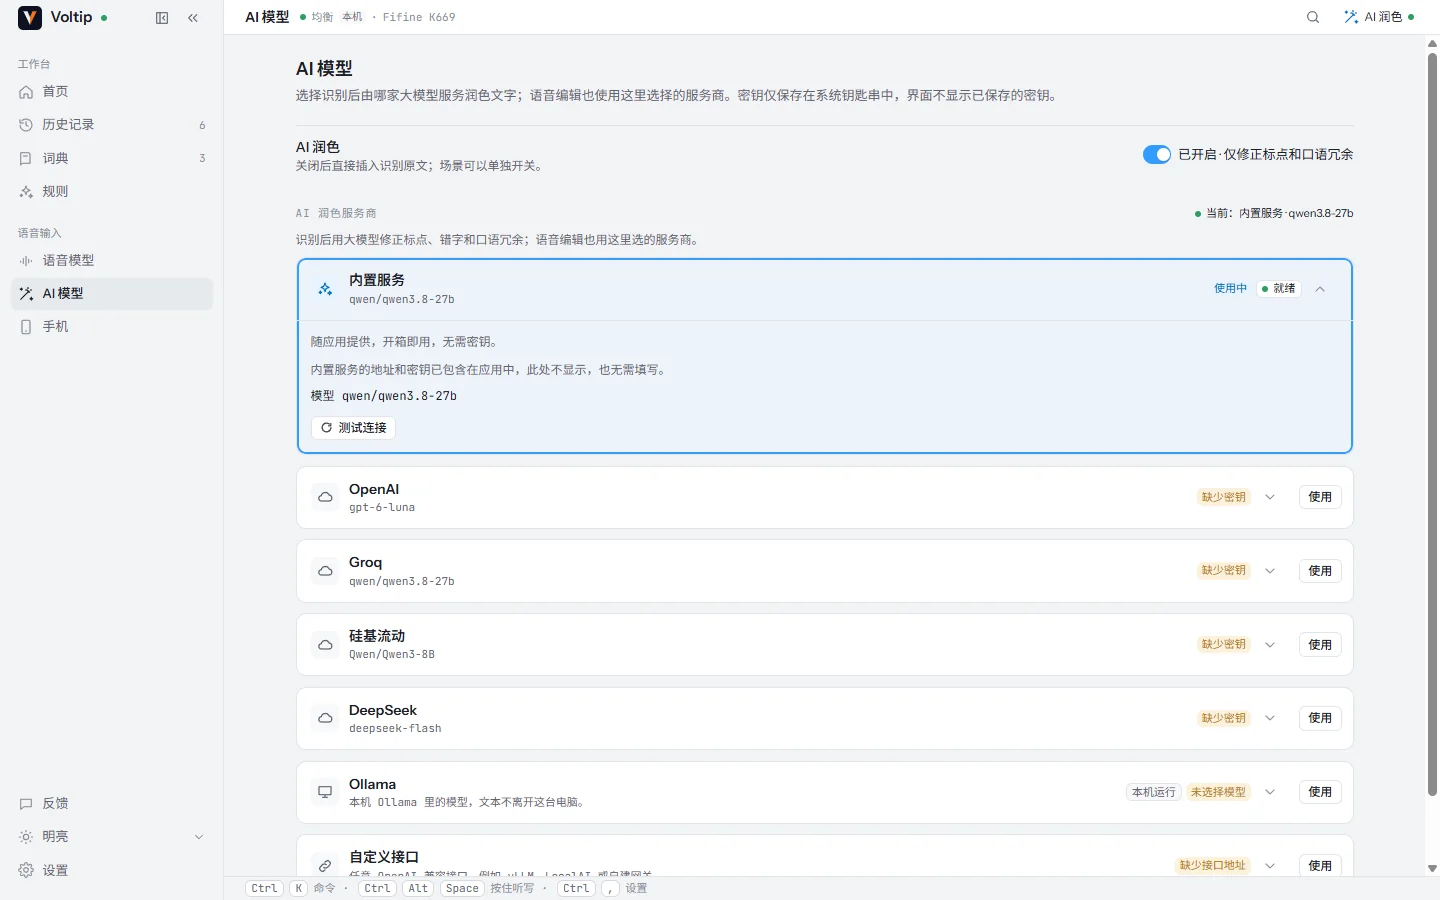The height and width of the screenshot is (900, 1440).
Task: Click Ollama 本机运行 badge
Action: pos(1154,792)
